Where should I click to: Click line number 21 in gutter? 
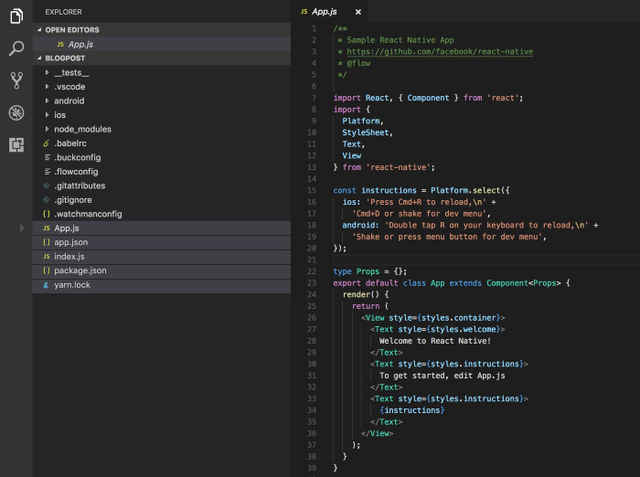pos(311,260)
